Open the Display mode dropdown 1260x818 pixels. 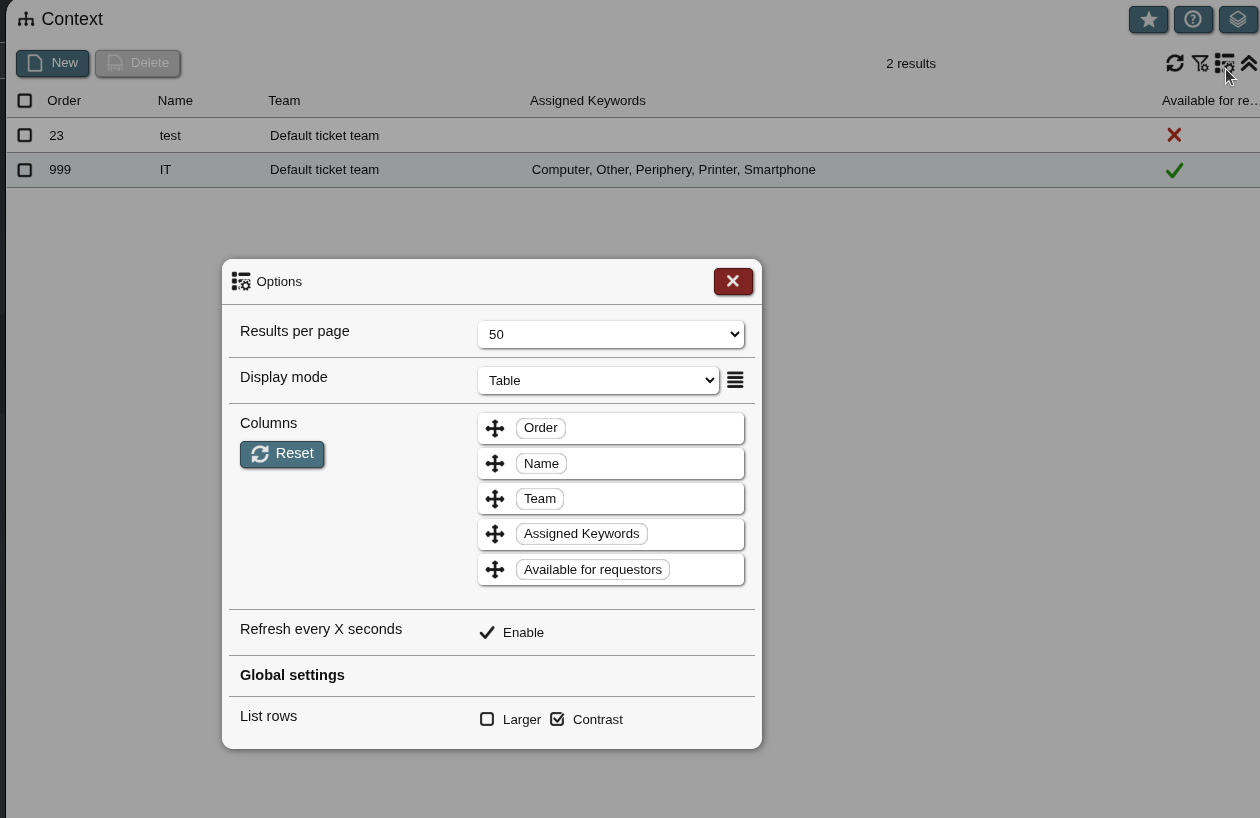(x=598, y=380)
